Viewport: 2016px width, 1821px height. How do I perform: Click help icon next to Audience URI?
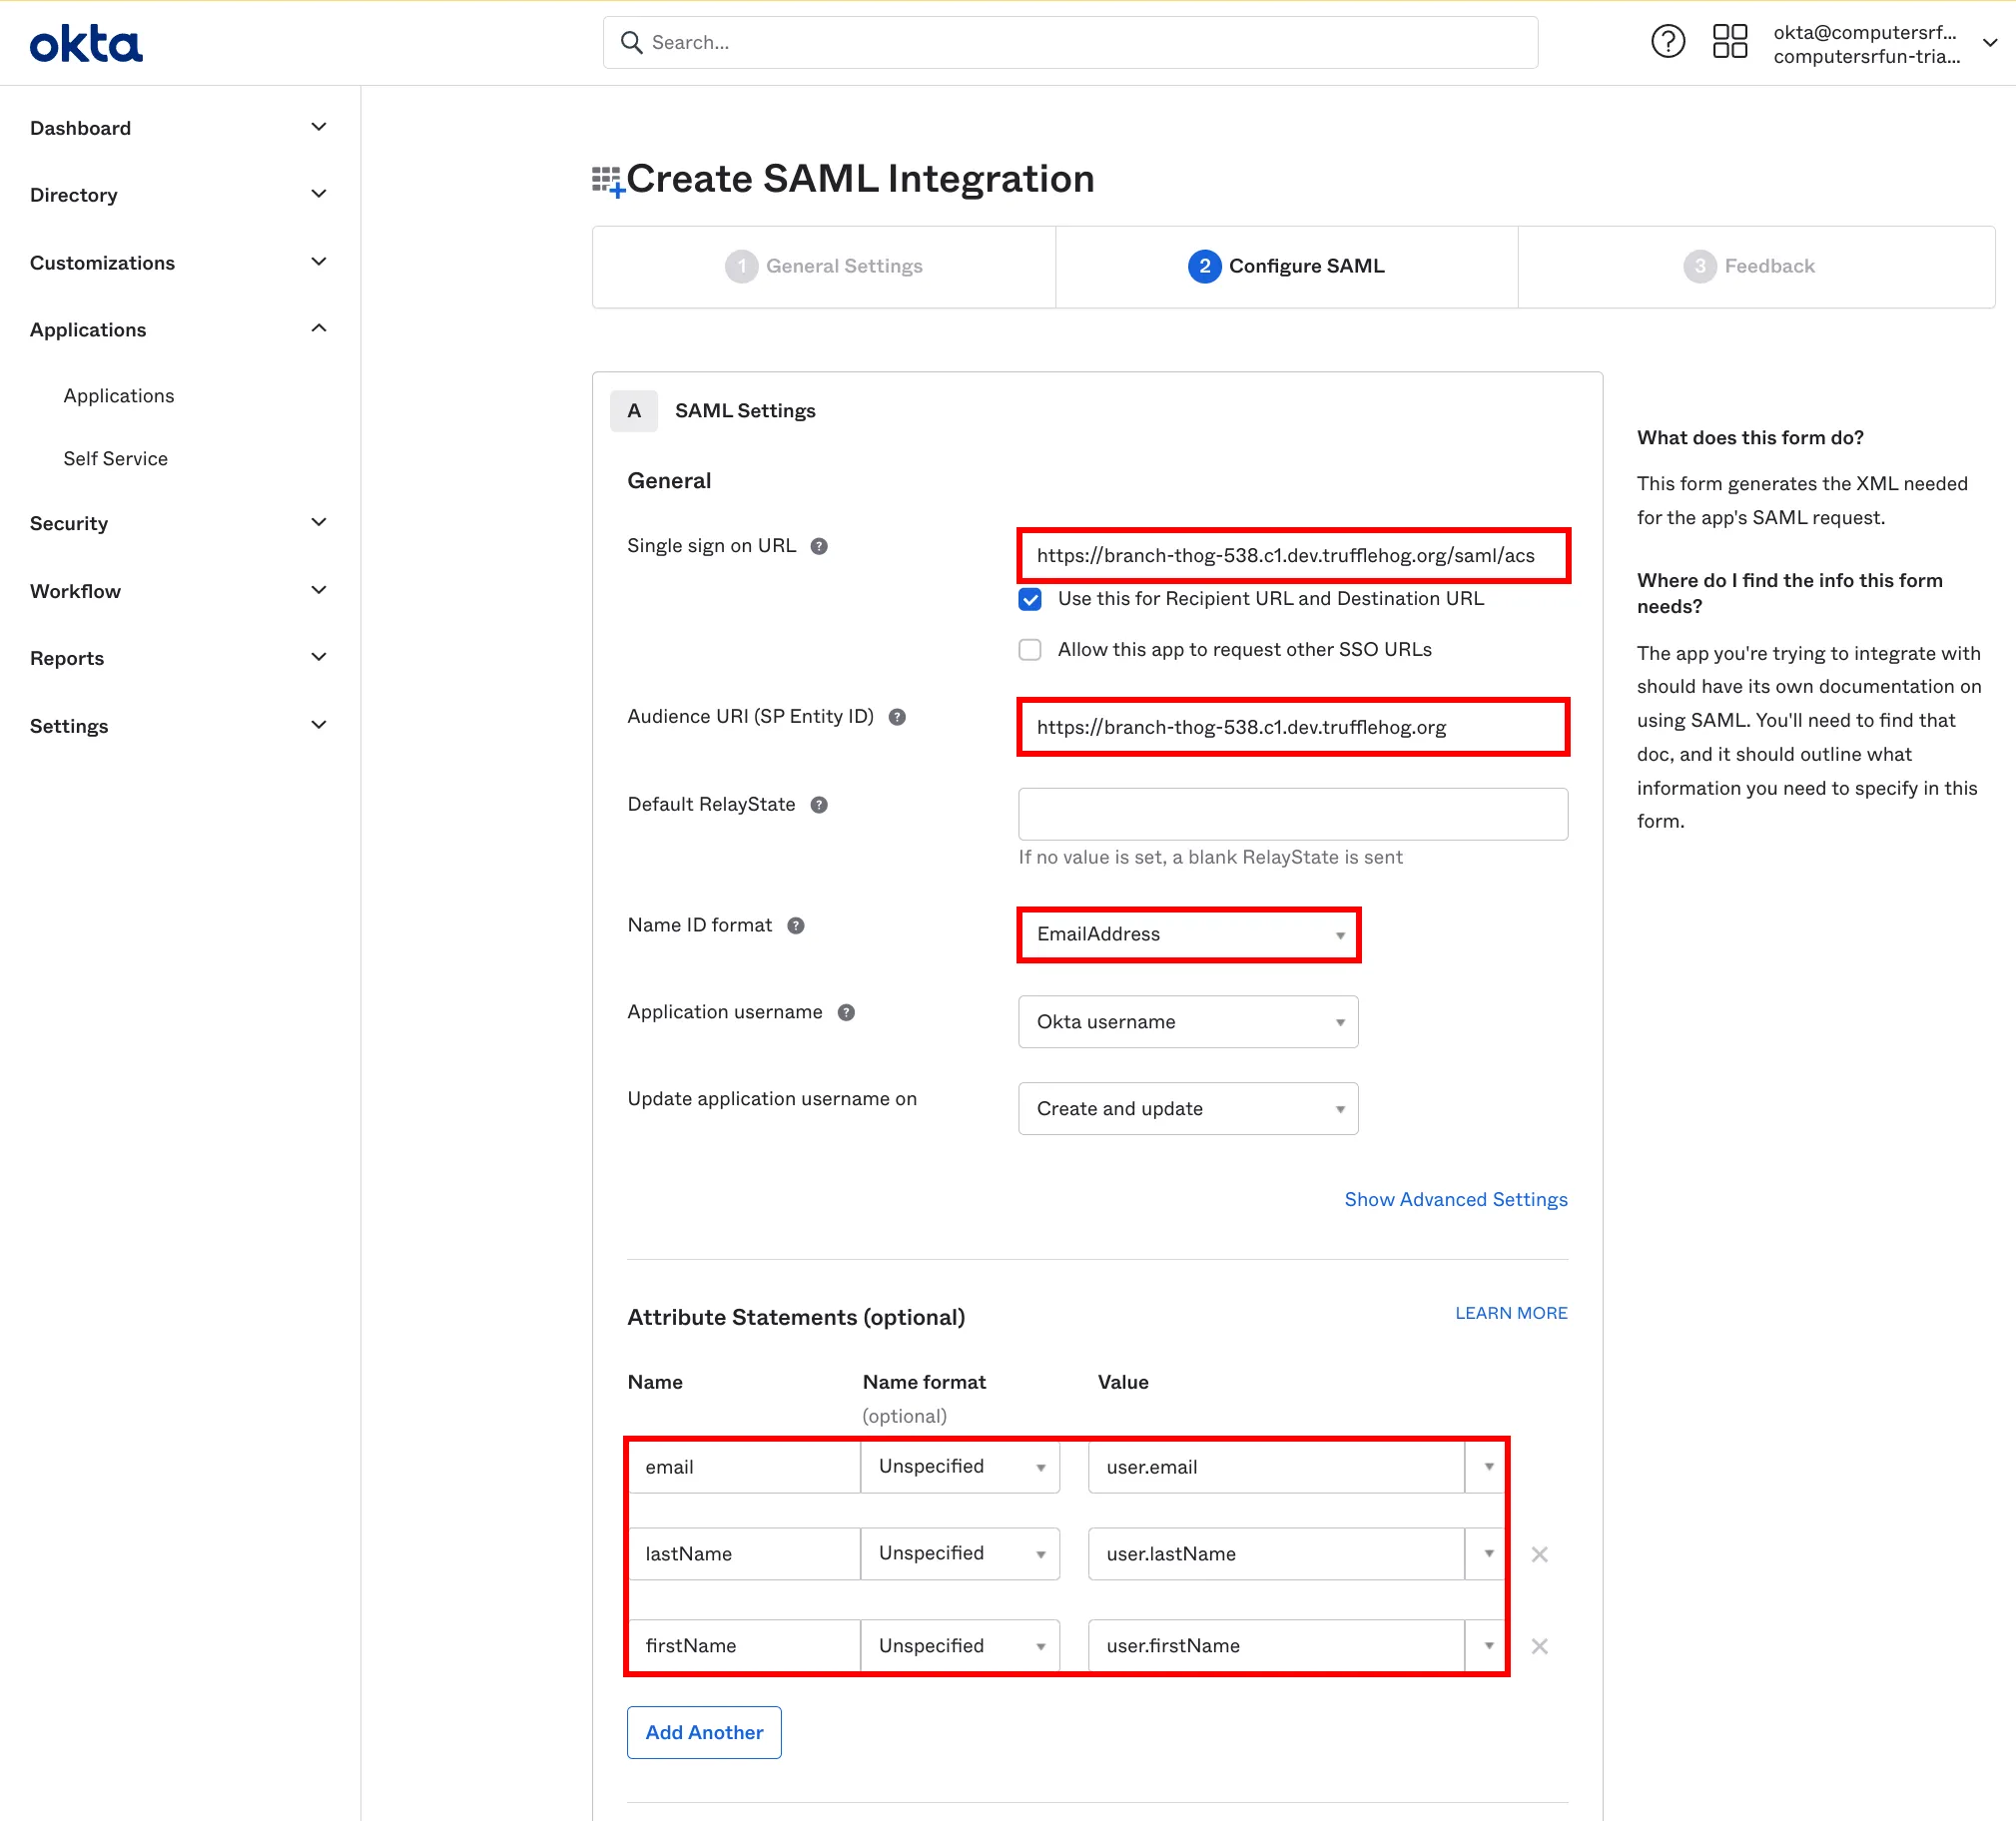click(x=897, y=717)
